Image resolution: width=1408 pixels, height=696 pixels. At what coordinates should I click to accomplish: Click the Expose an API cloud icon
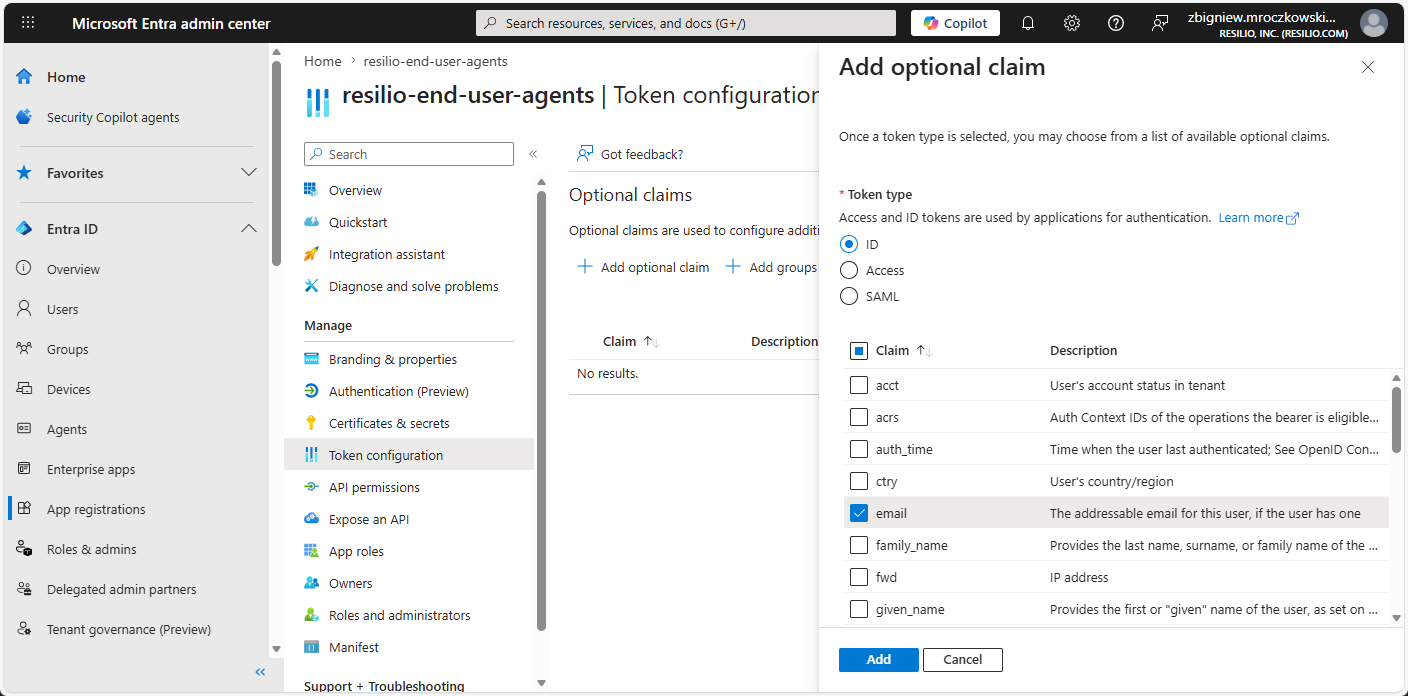point(311,519)
